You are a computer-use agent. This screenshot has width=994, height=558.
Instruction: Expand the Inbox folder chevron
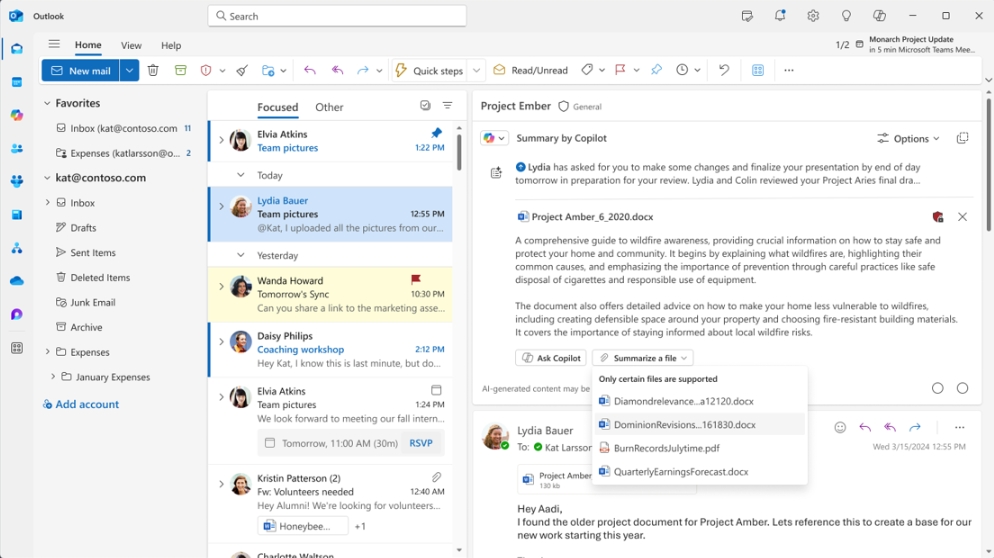coord(47,202)
